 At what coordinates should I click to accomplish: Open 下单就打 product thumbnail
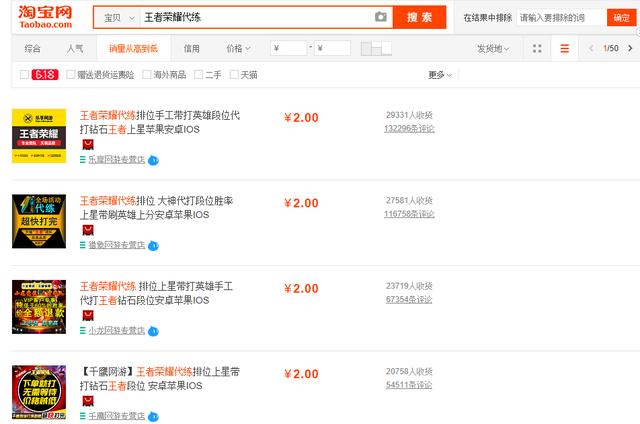click(x=39, y=392)
